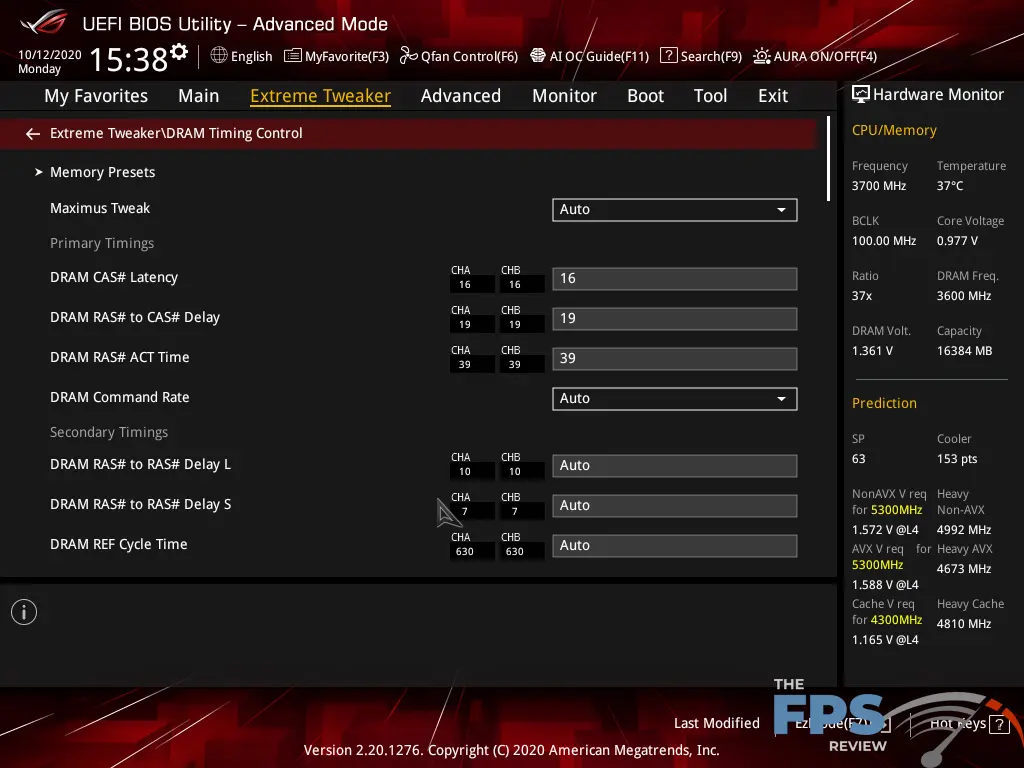Click DRAM RAS# ACT Time field
The image size is (1024, 768).
pos(675,359)
